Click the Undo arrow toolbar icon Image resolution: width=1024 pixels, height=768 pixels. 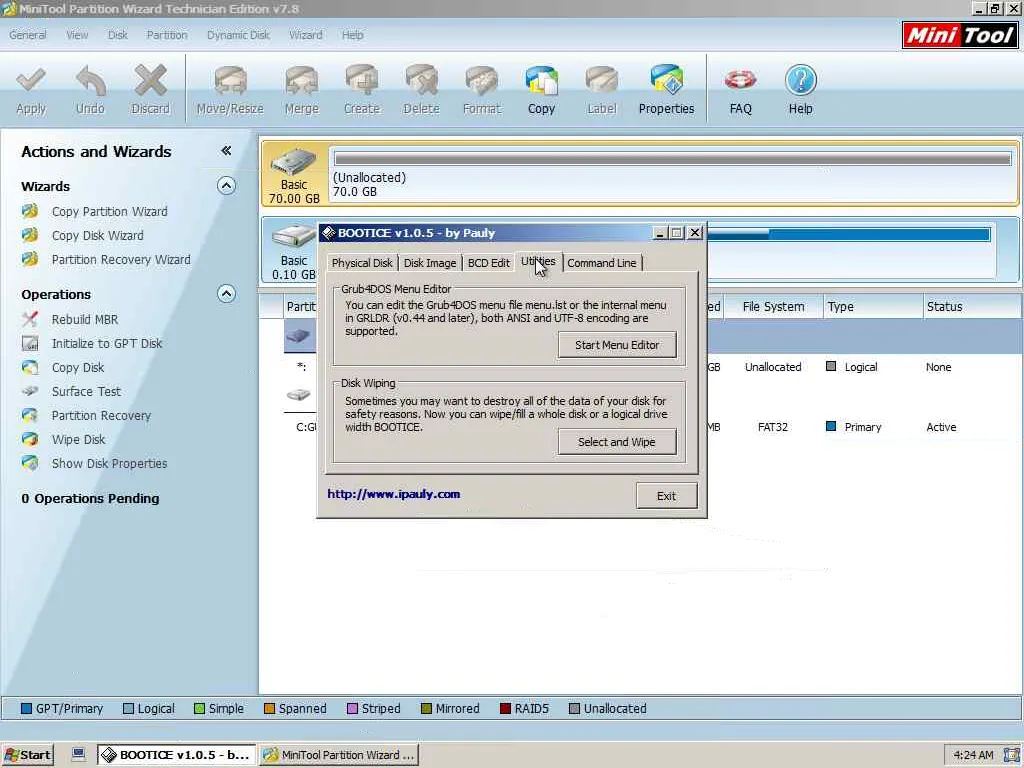click(x=90, y=91)
